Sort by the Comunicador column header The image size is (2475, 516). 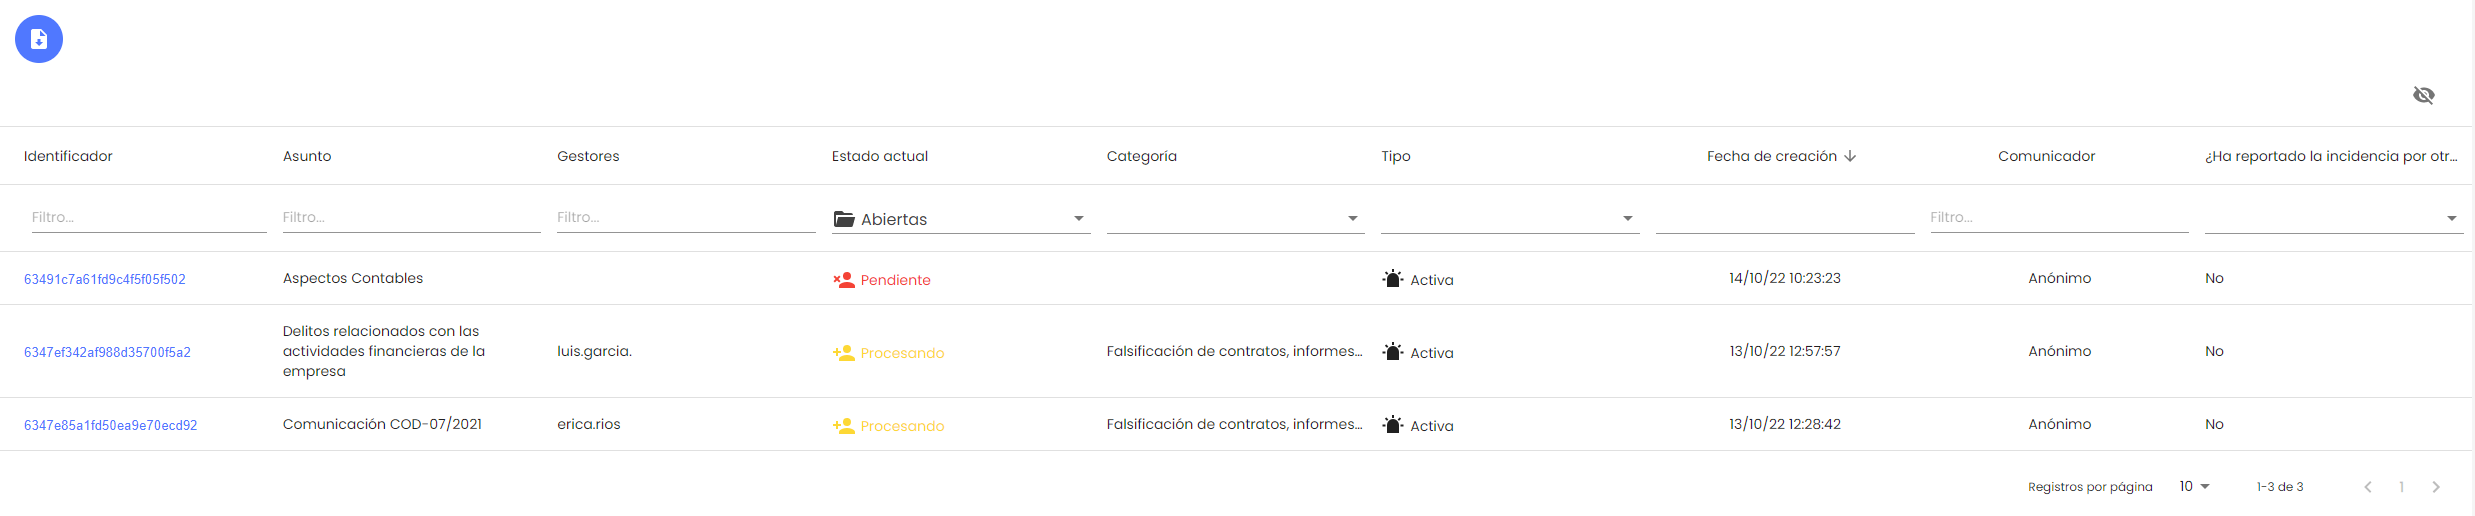(x=2046, y=156)
